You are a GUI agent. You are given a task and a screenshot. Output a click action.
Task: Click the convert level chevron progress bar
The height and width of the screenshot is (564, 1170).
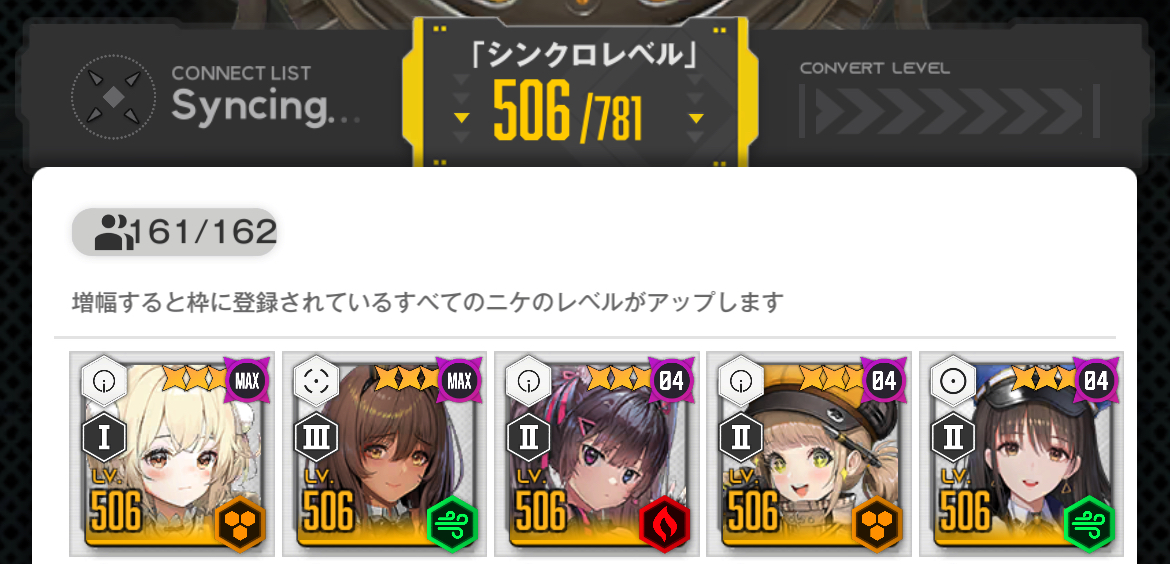[x=949, y=111]
